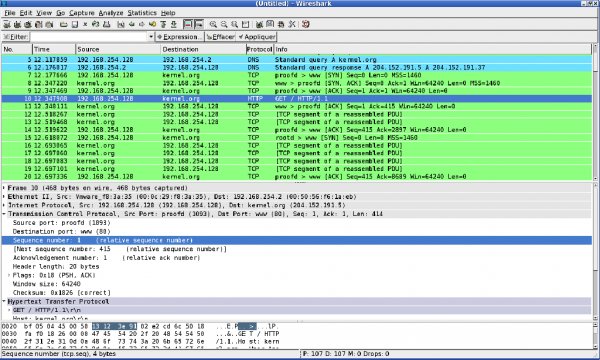This screenshot has height=360, width=600.
Task: Sort by the Destination column header
Action: click(204, 49)
